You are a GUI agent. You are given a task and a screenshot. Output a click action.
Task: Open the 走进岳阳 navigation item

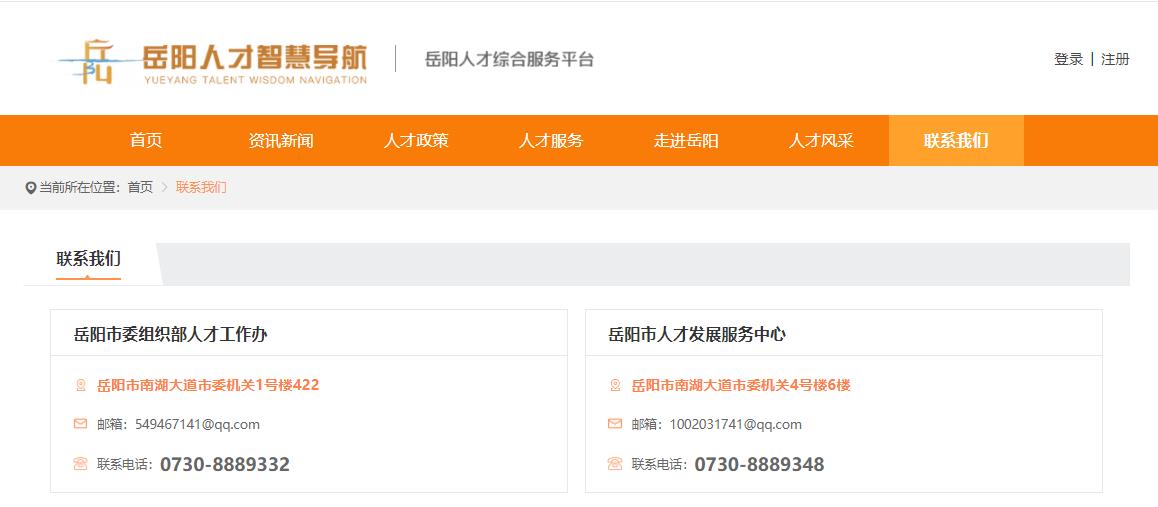coord(686,140)
